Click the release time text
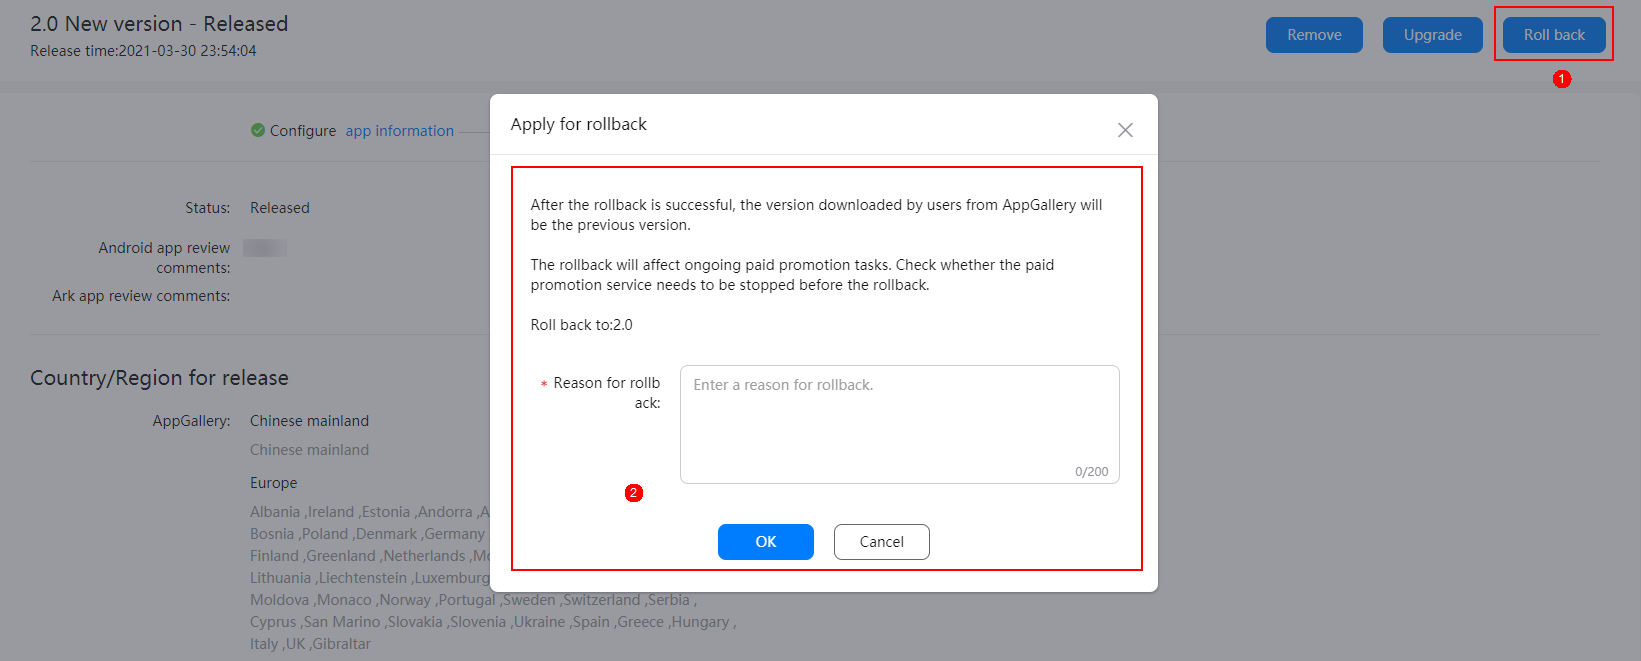Image resolution: width=1641 pixels, height=661 pixels. pos(143,51)
